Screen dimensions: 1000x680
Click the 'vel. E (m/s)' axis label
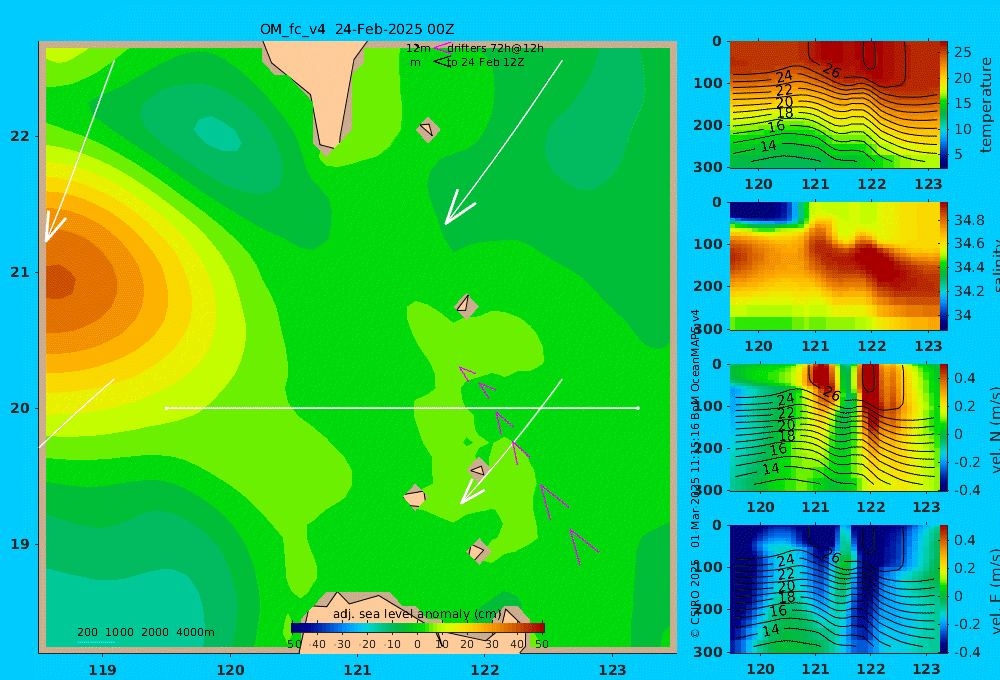point(994,591)
